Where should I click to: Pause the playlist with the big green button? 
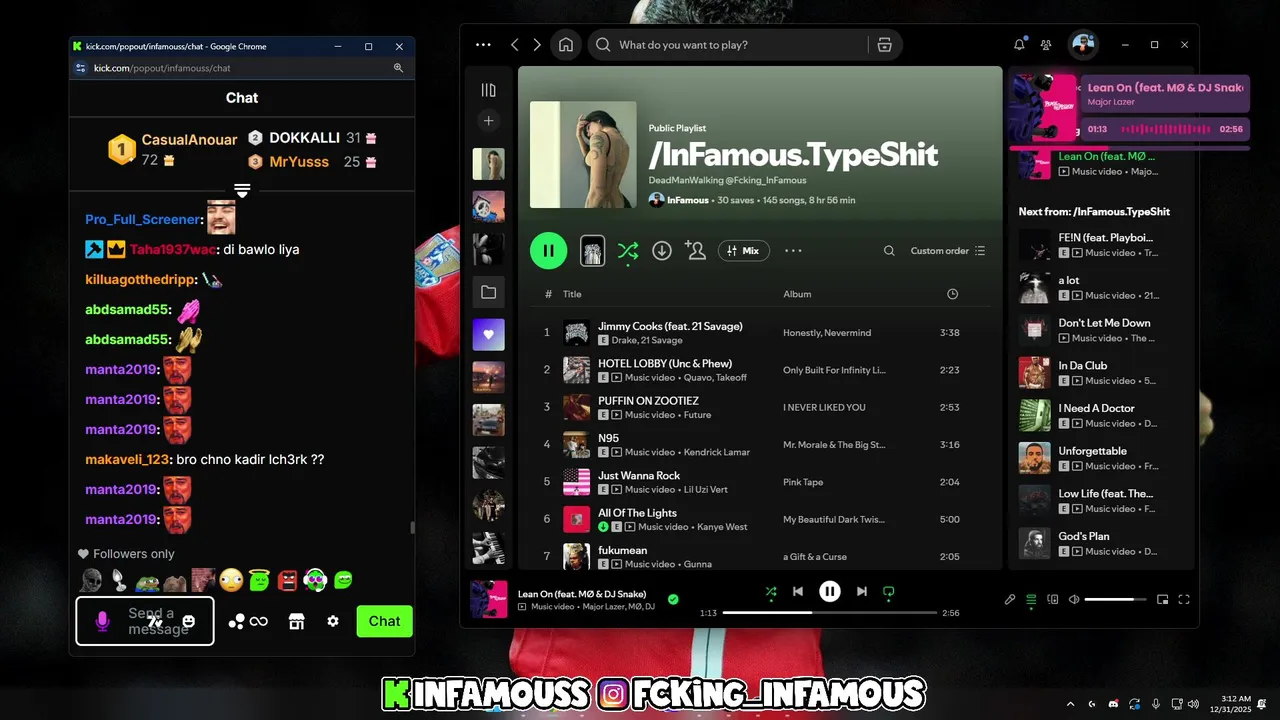point(548,250)
